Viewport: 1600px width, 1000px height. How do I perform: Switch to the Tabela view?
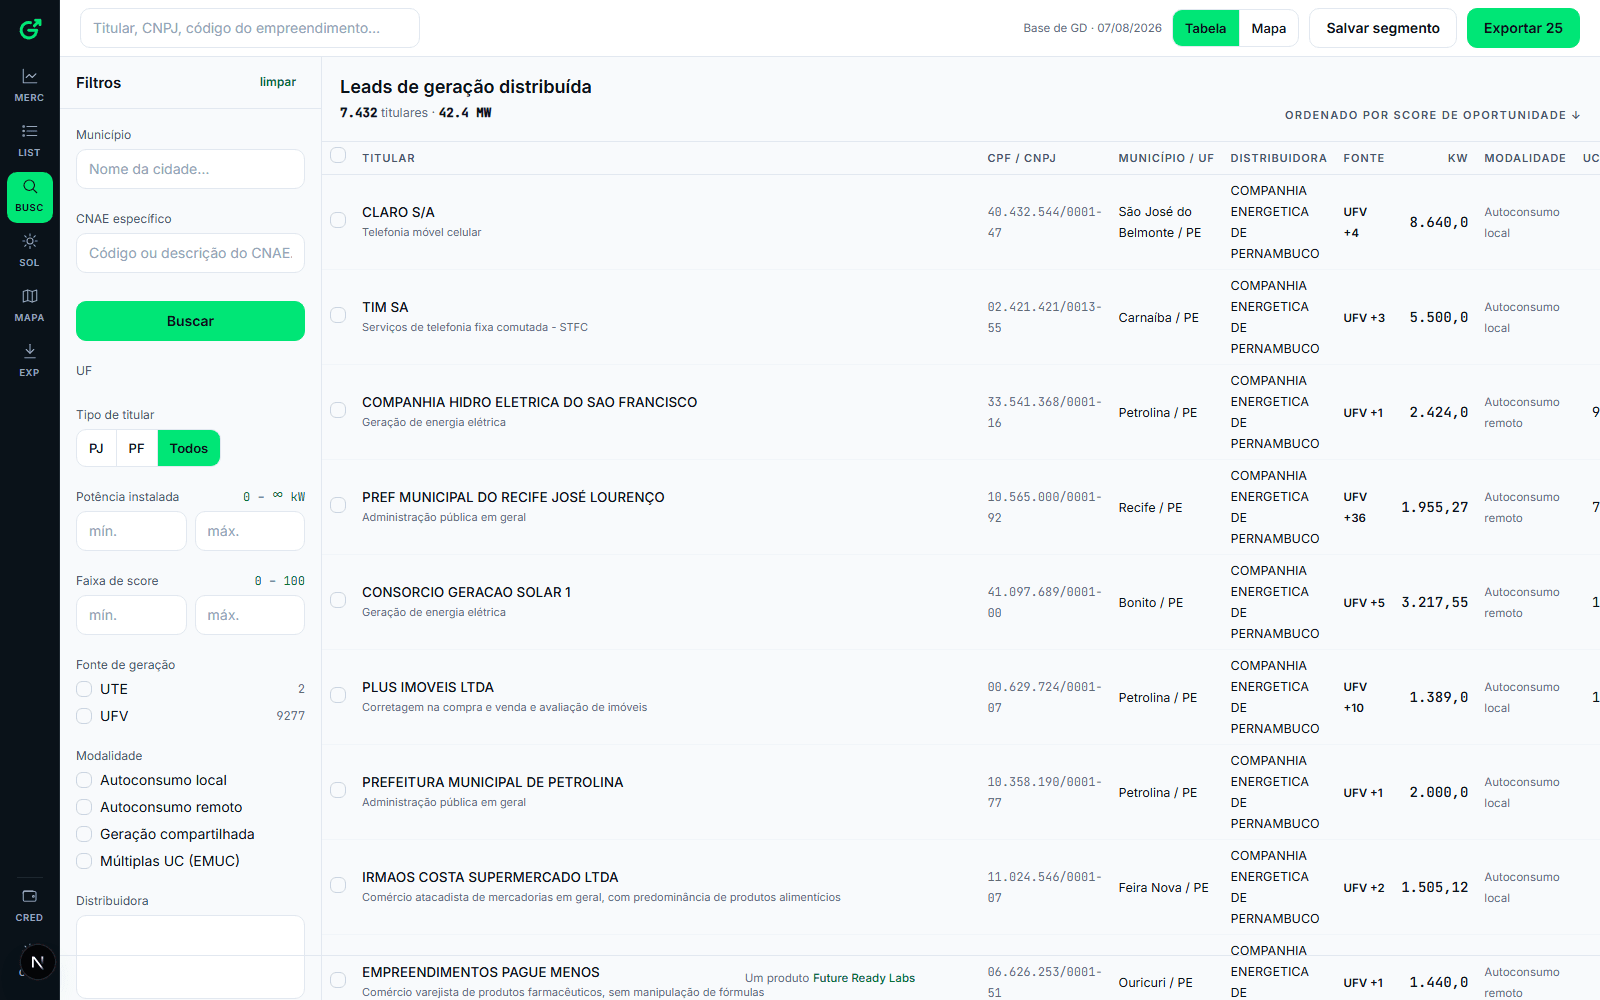1205,28
